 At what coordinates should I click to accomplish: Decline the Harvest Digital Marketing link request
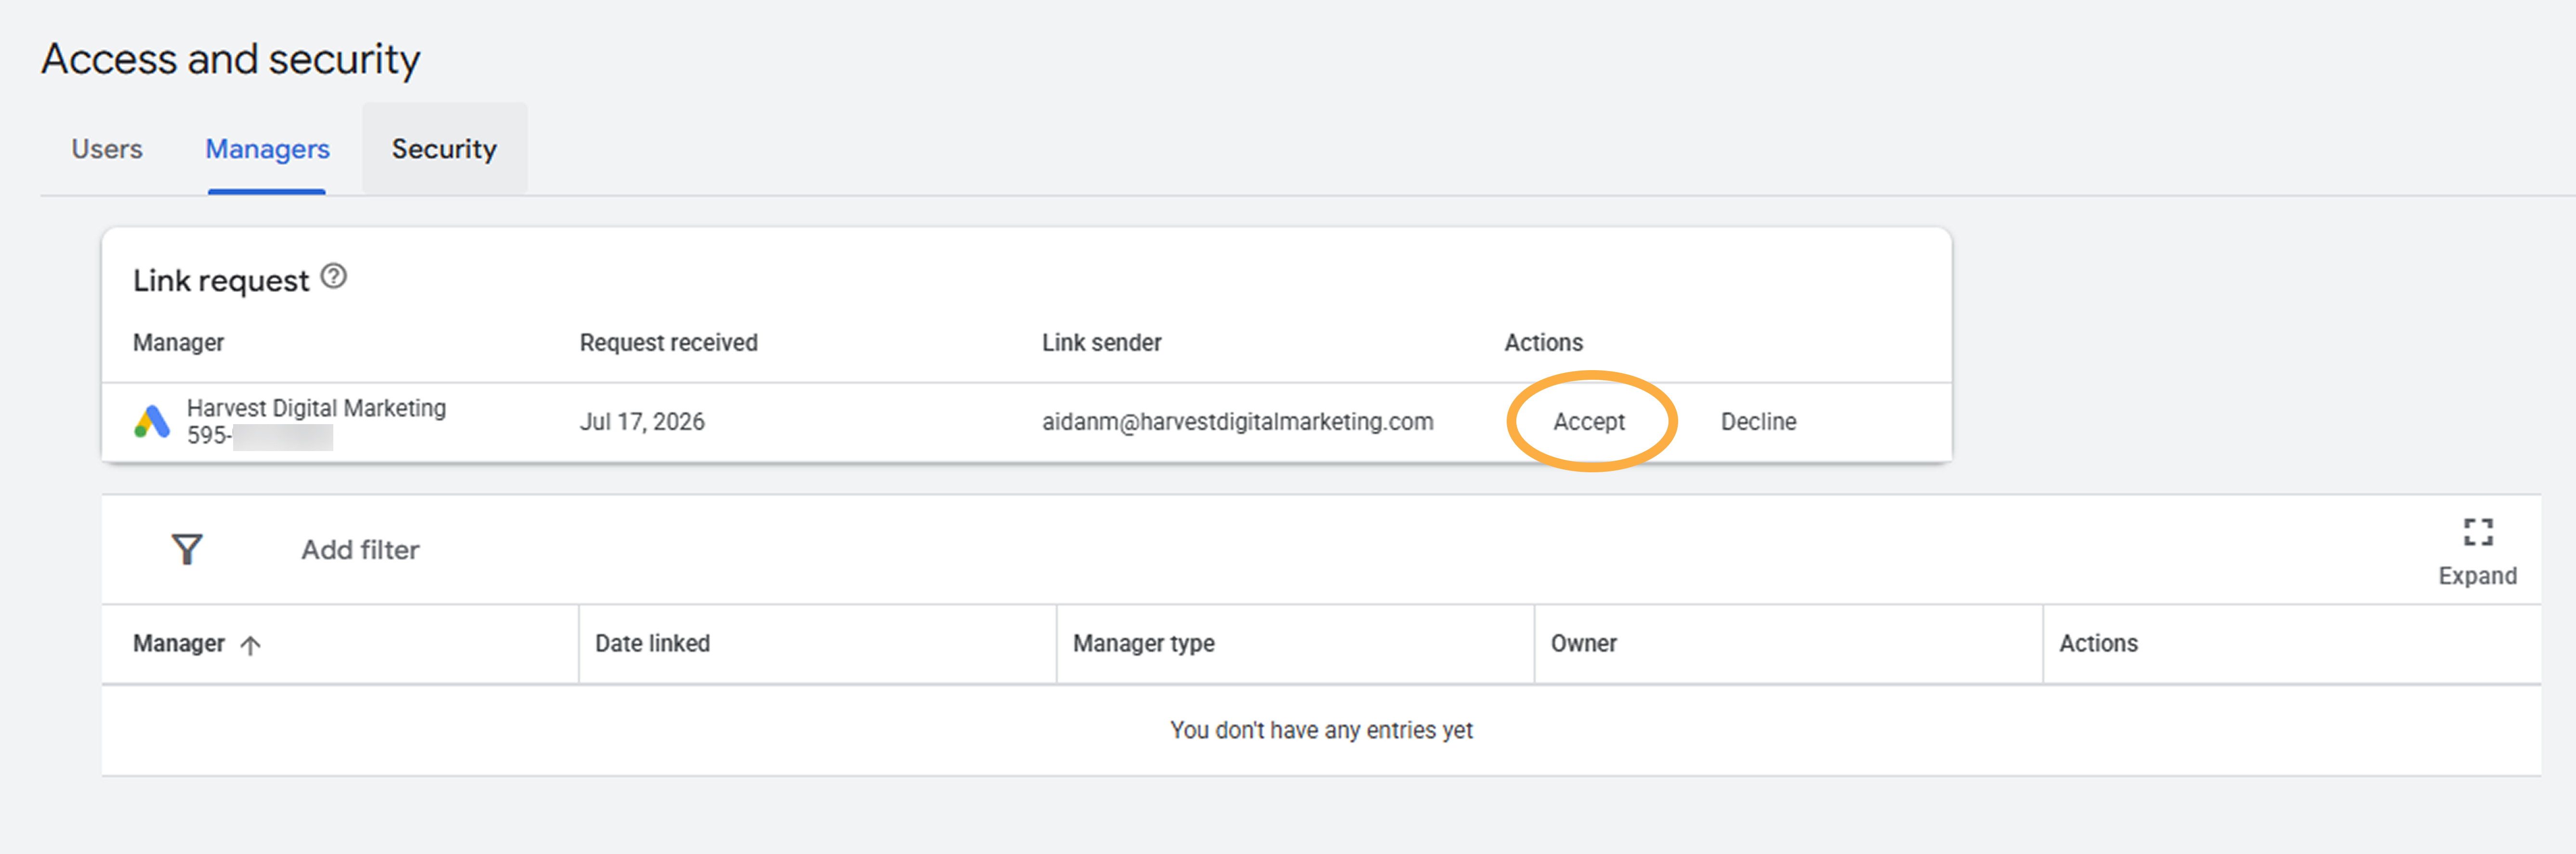1758,422
